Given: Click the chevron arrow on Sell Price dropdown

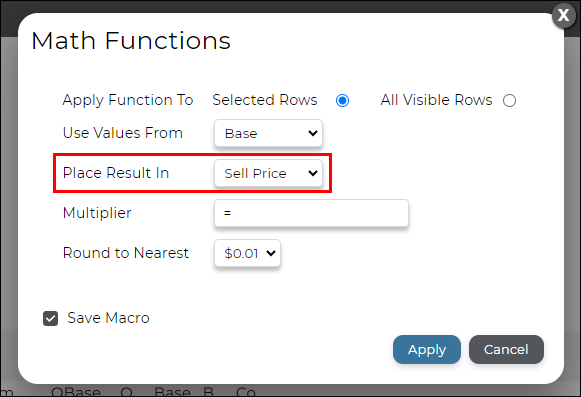Looking at the screenshot, I should pos(313,173).
